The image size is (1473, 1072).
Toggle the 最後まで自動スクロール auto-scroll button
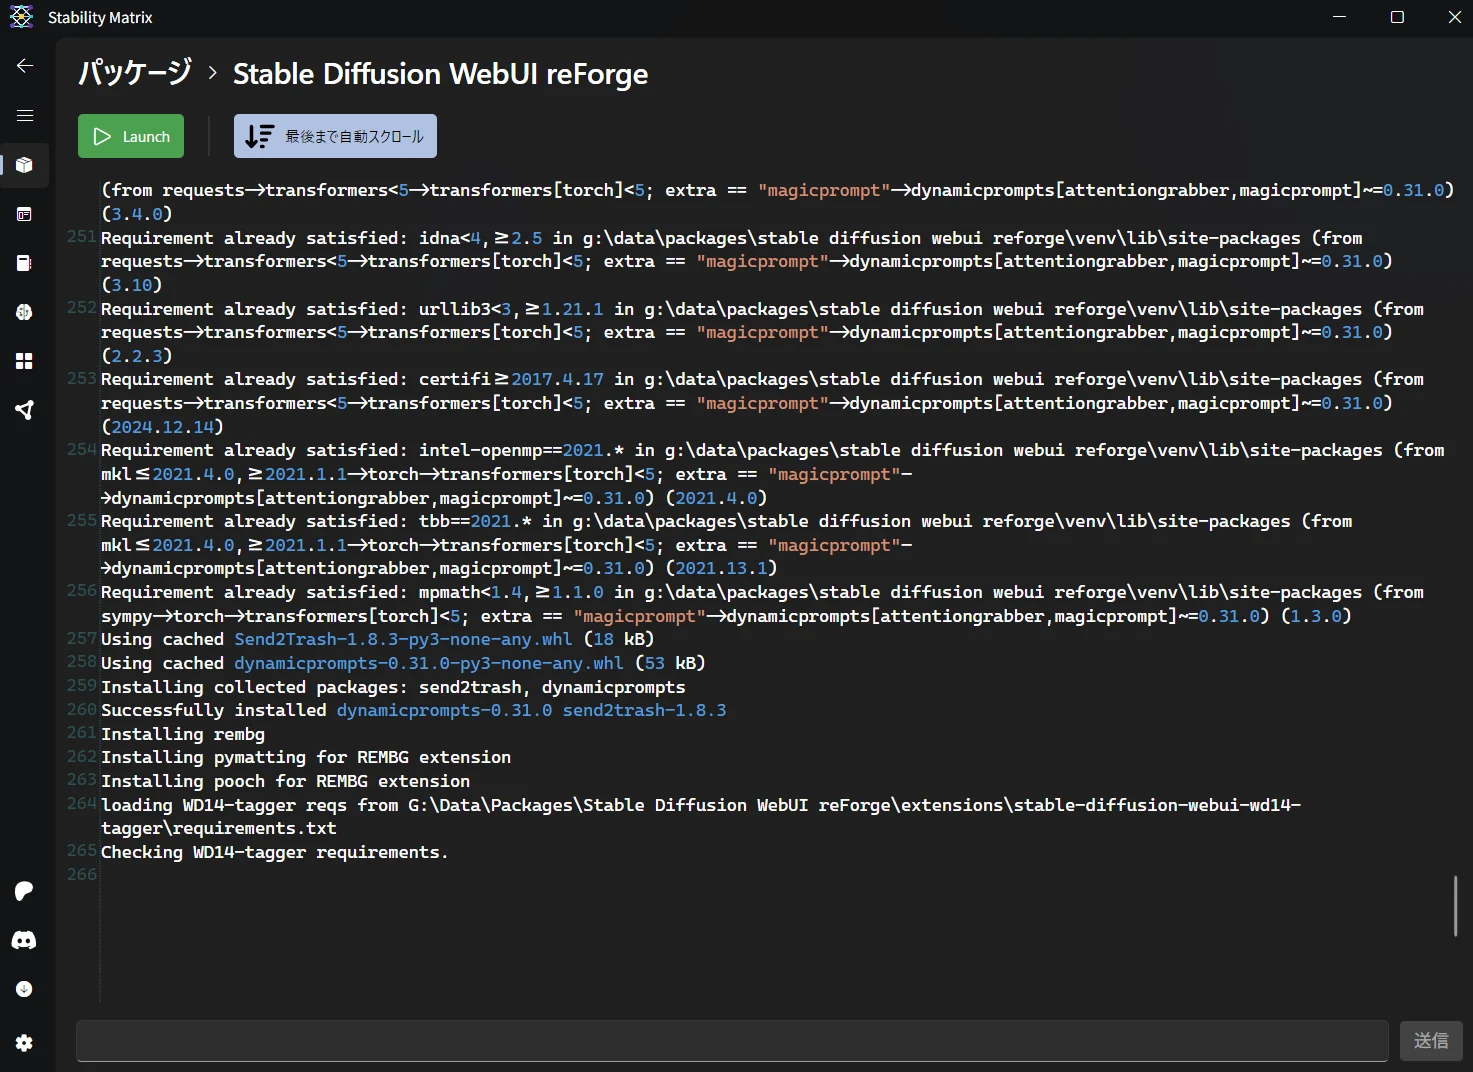(335, 136)
